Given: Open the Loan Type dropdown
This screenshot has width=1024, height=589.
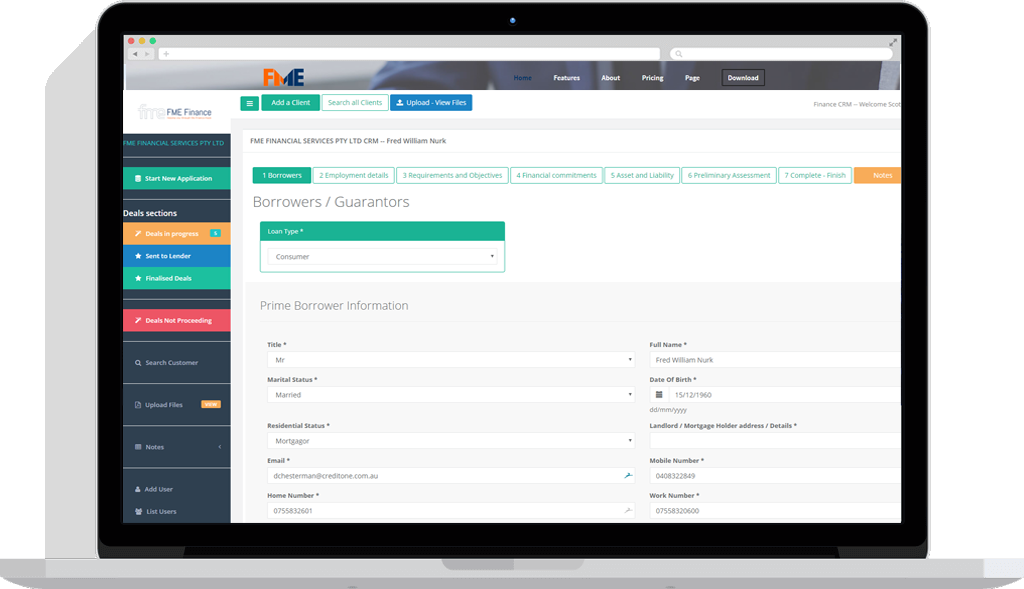Looking at the screenshot, I should point(382,257).
